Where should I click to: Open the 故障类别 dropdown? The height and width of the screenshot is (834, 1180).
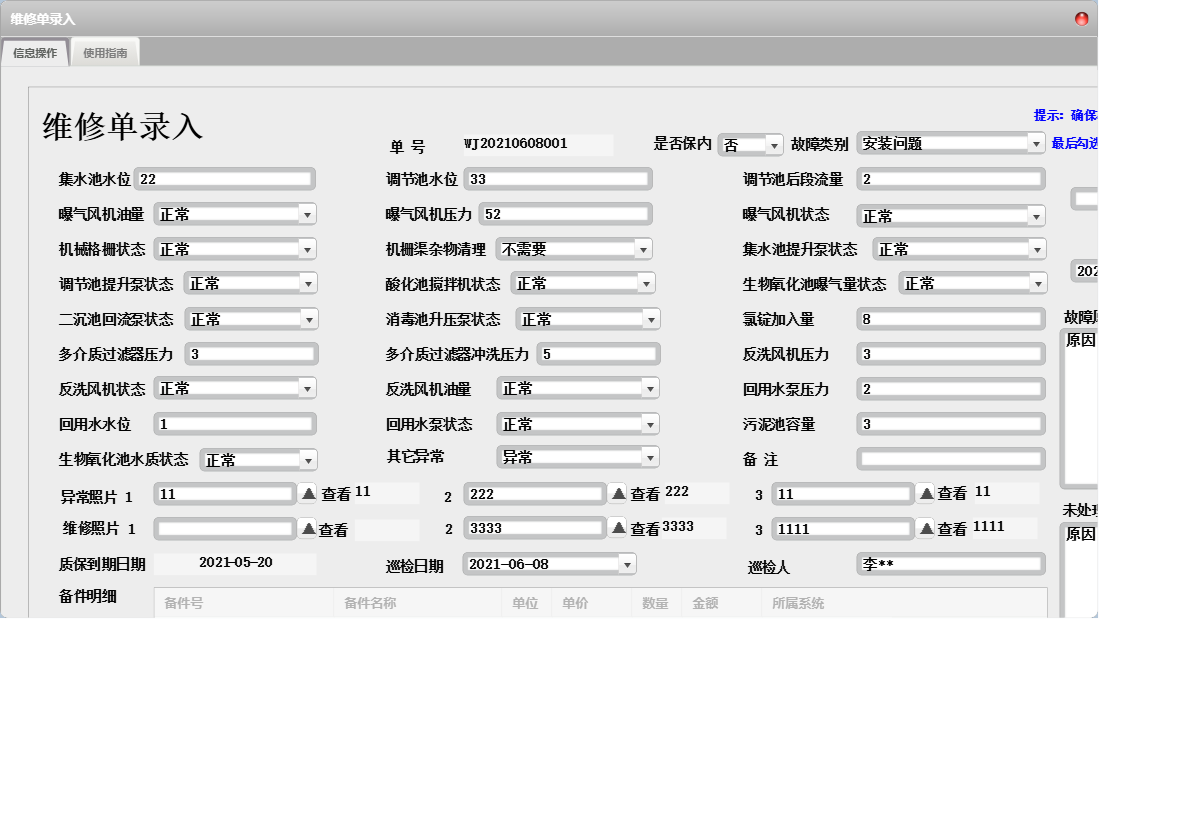click(x=1036, y=144)
